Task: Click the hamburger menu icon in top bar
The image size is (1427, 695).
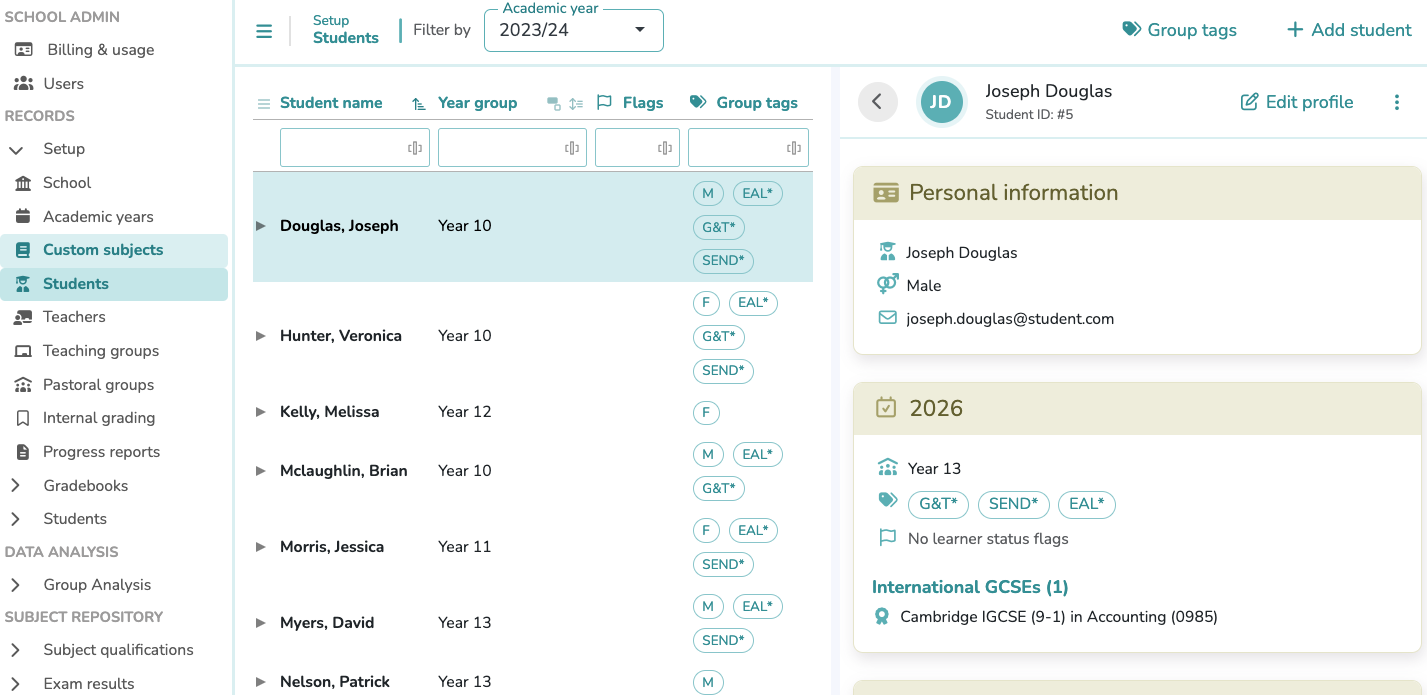Action: [x=264, y=31]
